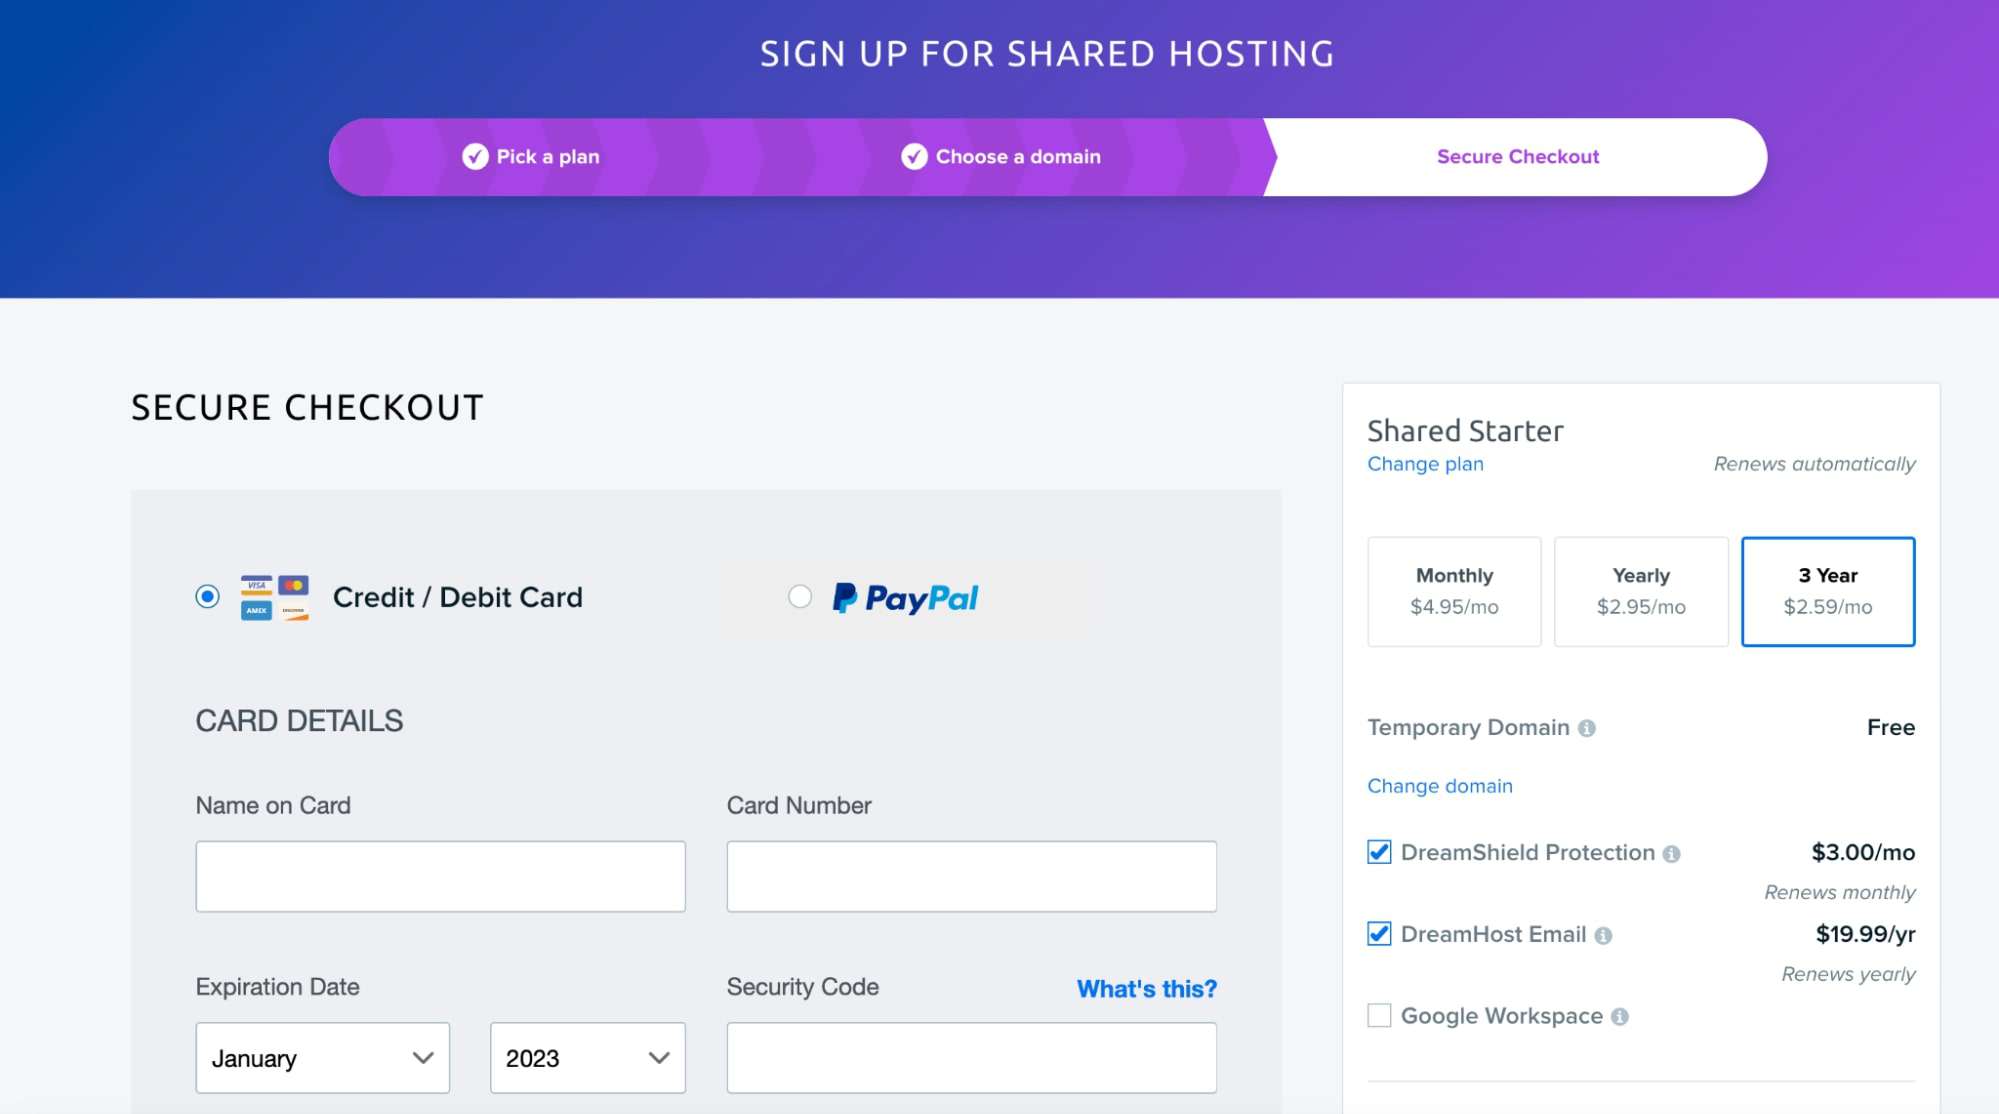Click the PayPal logo/icon to select
This screenshot has width=1999, height=1114.
click(x=906, y=595)
